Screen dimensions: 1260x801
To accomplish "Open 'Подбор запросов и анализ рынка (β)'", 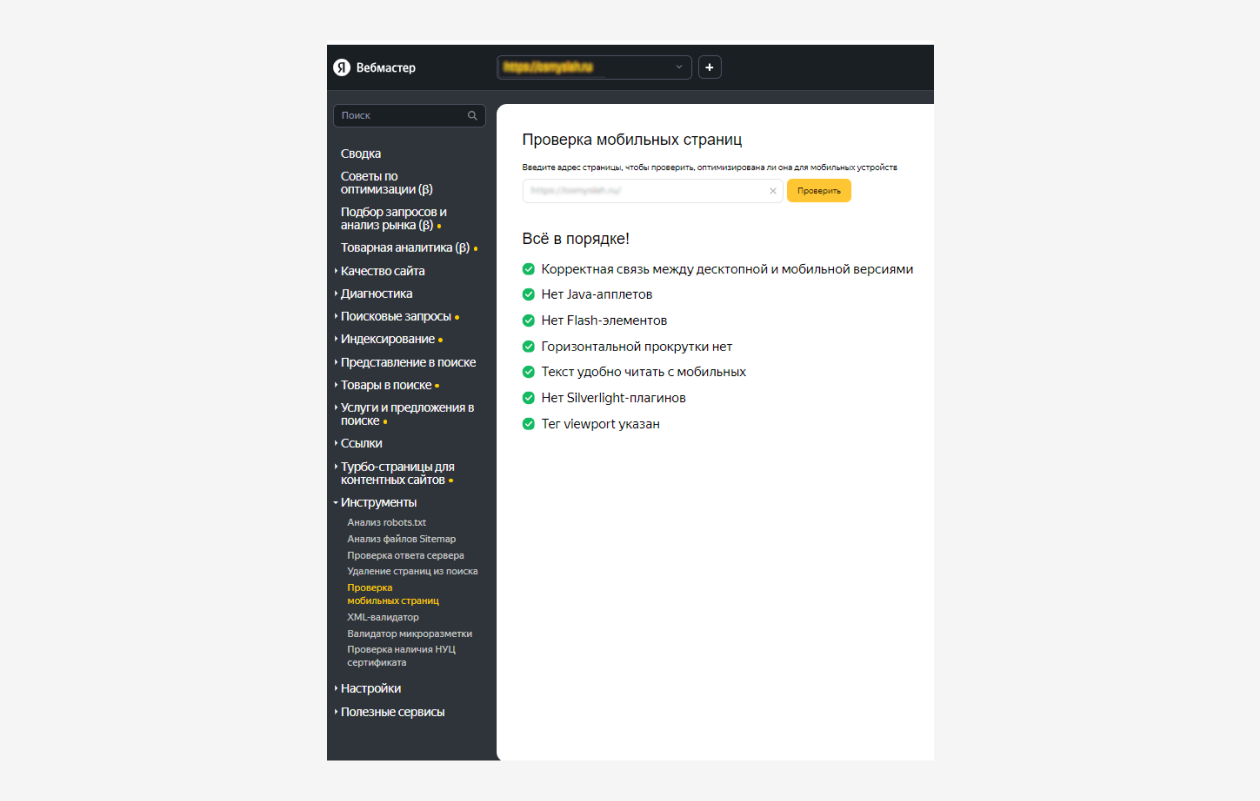I will [x=394, y=219].
